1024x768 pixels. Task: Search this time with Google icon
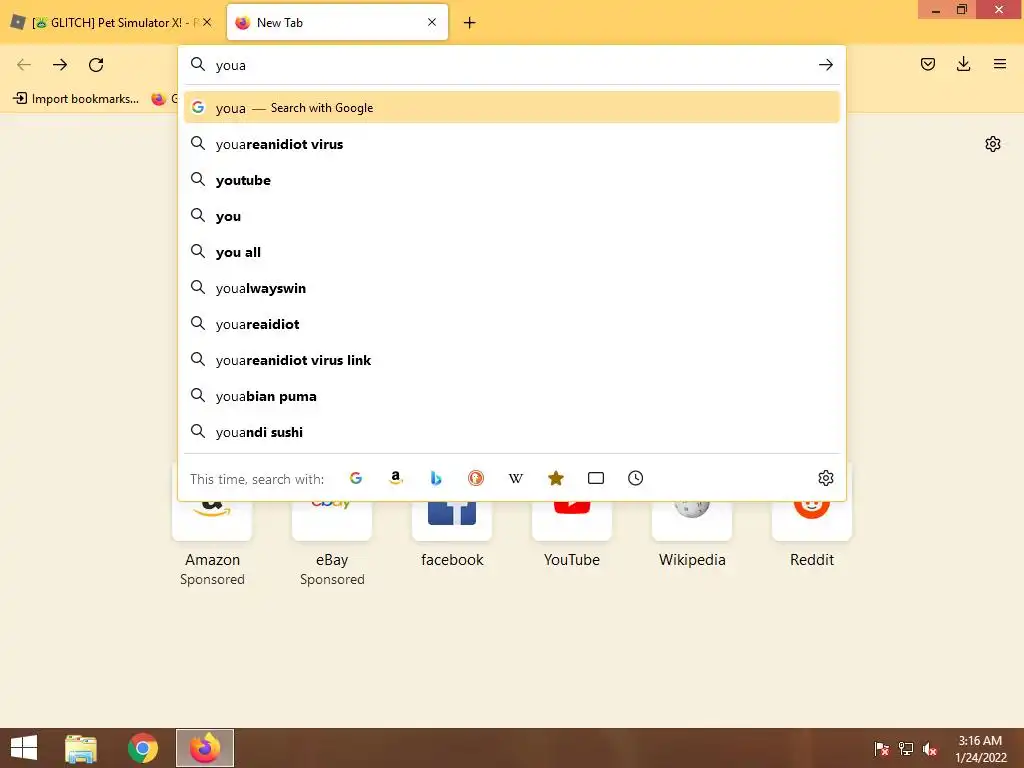[x=356, y=478]
